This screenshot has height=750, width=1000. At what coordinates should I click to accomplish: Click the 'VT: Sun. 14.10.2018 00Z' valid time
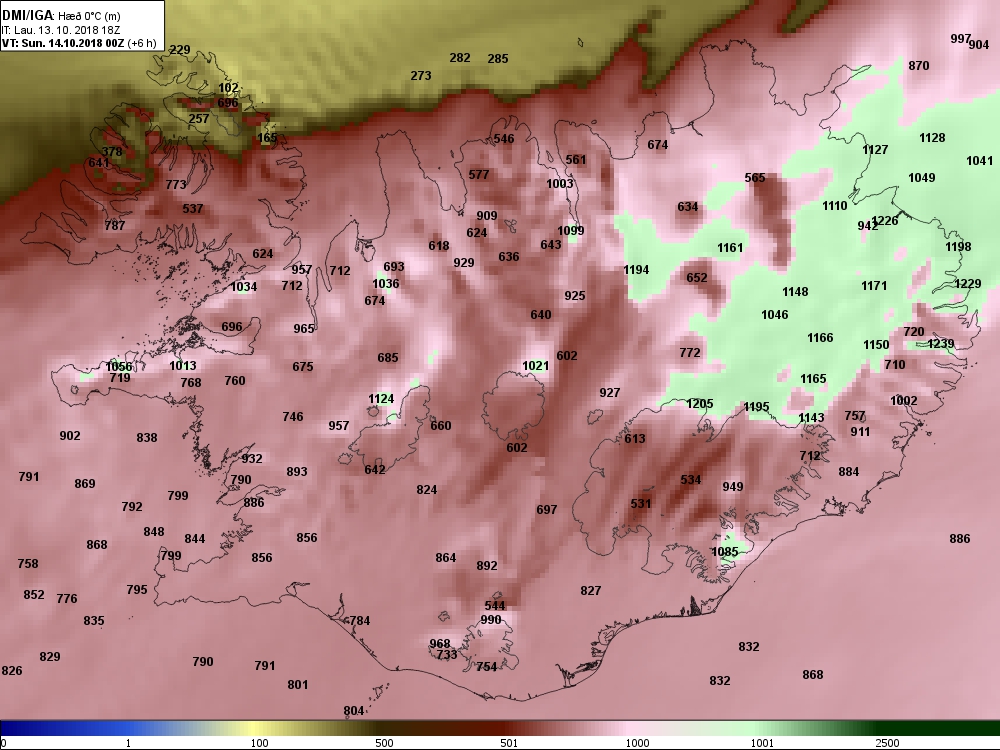point(63,43)
